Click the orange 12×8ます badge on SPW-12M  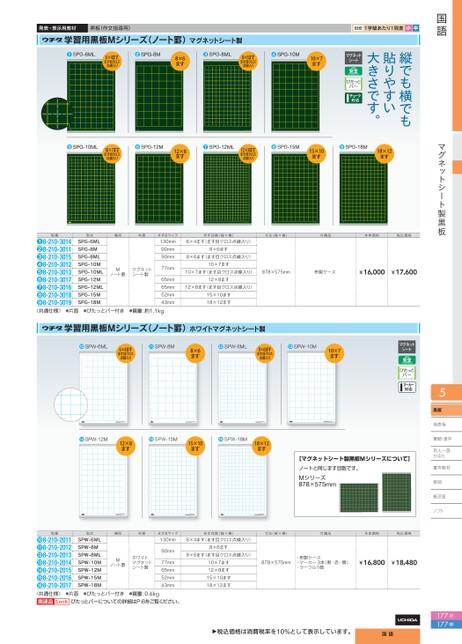[x=126, y=446]
